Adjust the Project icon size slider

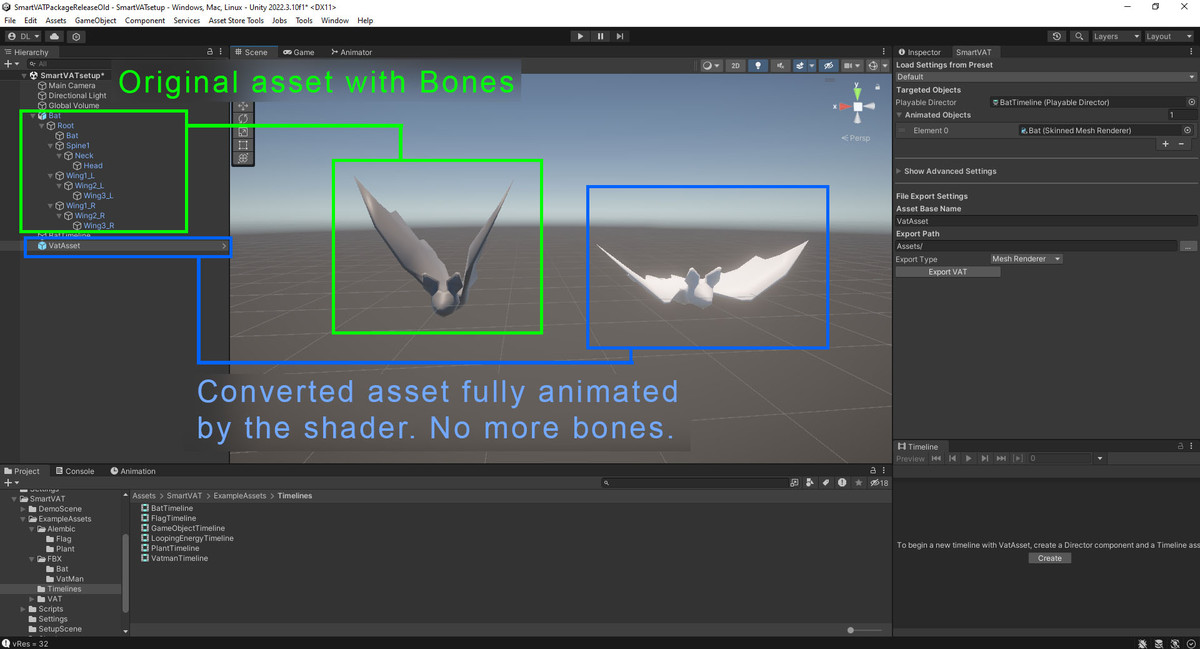click(x=851, y=630)
